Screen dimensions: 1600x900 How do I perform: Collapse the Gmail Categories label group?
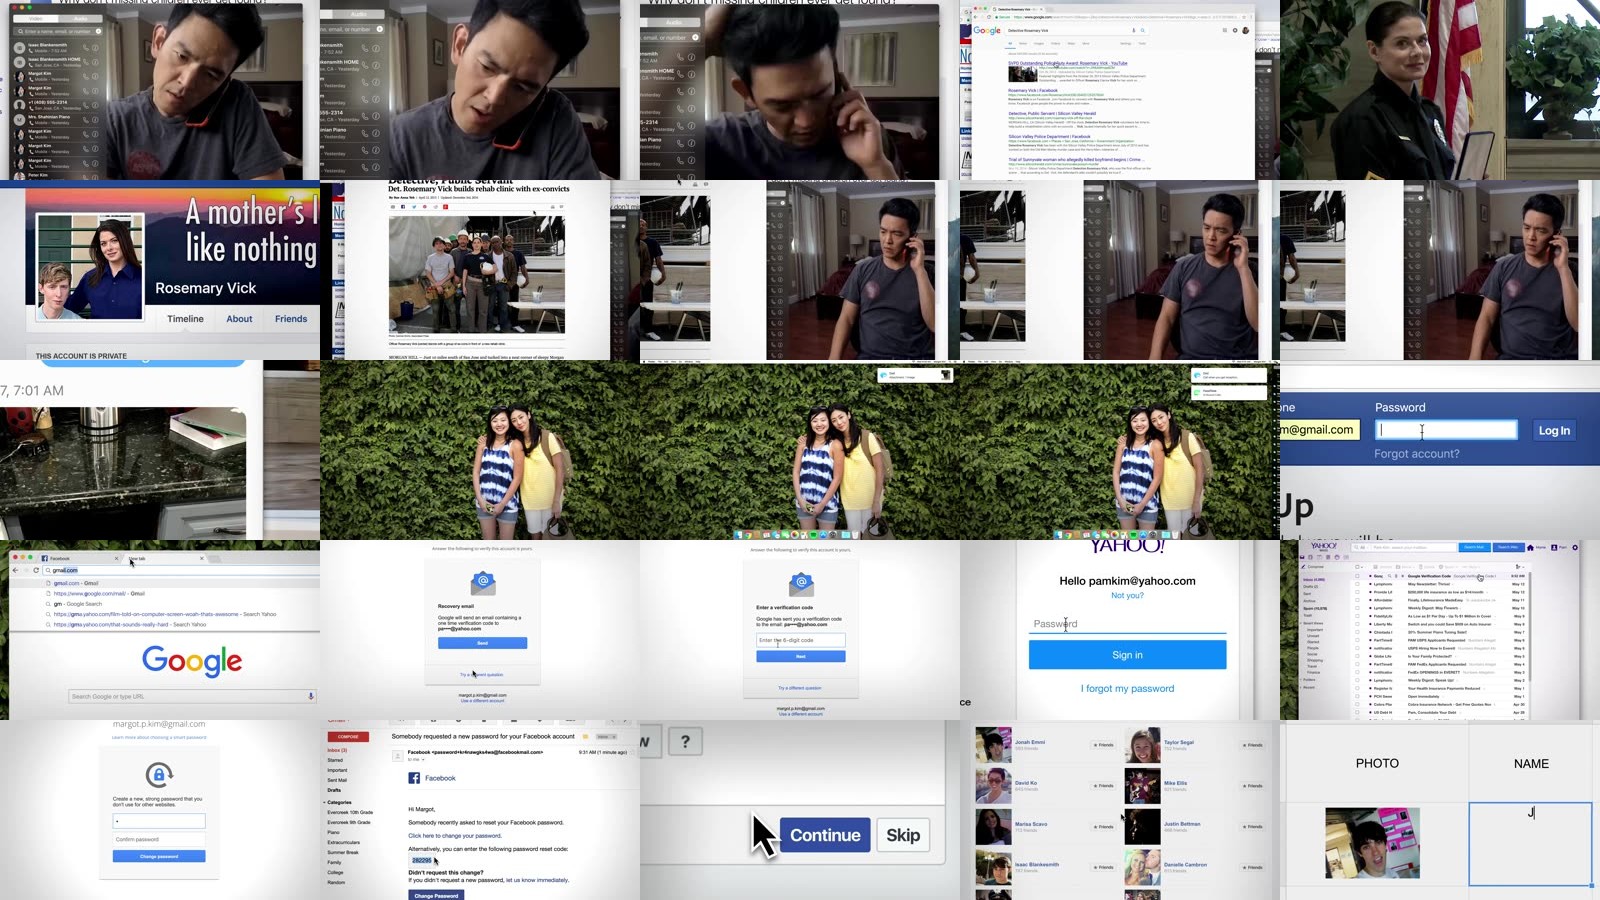tap(324, 802)
